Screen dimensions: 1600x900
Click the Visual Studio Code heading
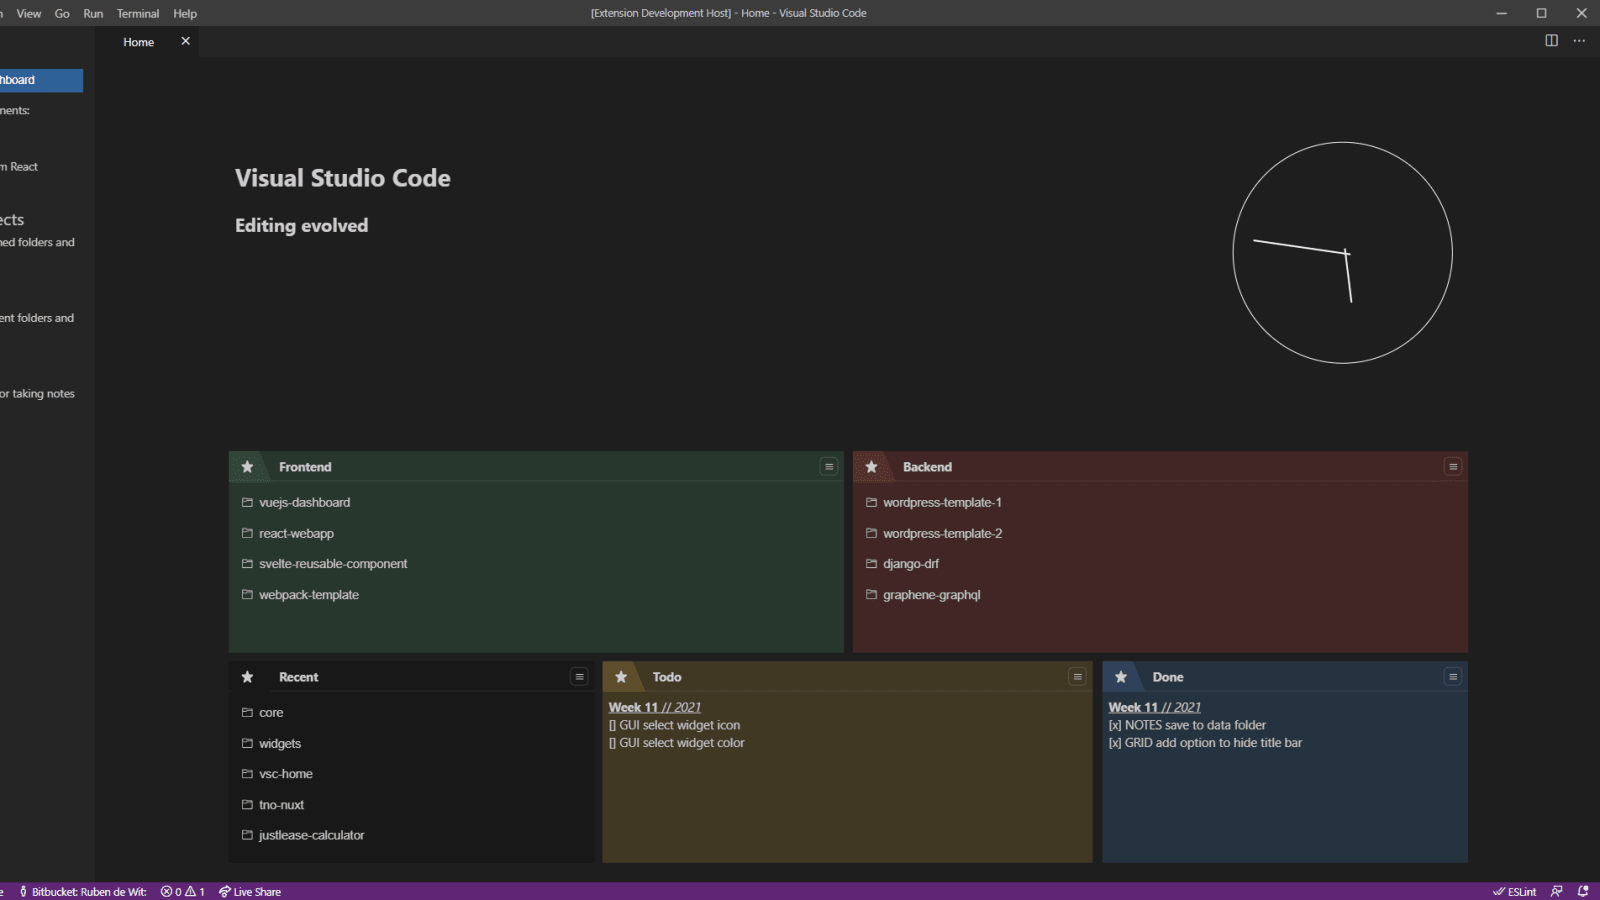pos(343,178)
